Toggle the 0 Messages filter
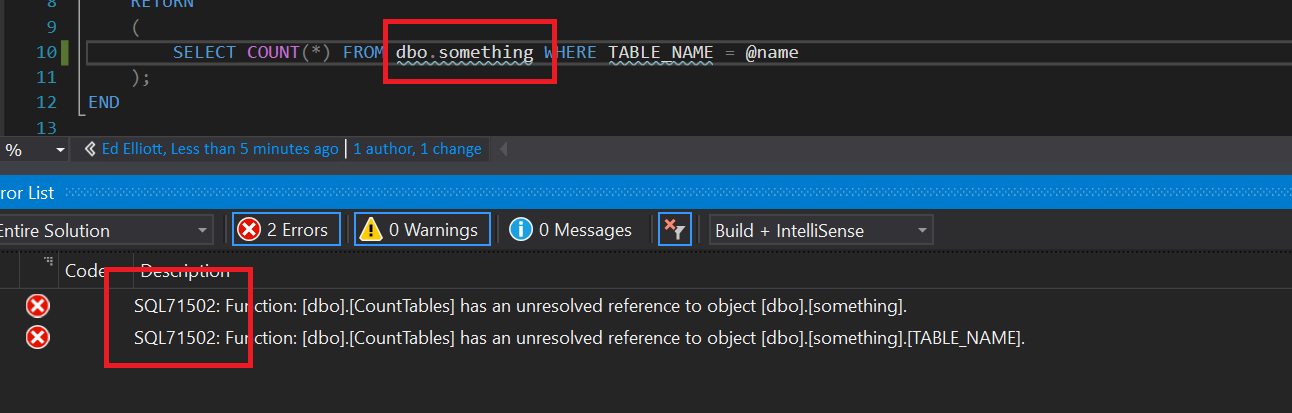The height and width of the screenshot is (413, 1292). point(572,230)
